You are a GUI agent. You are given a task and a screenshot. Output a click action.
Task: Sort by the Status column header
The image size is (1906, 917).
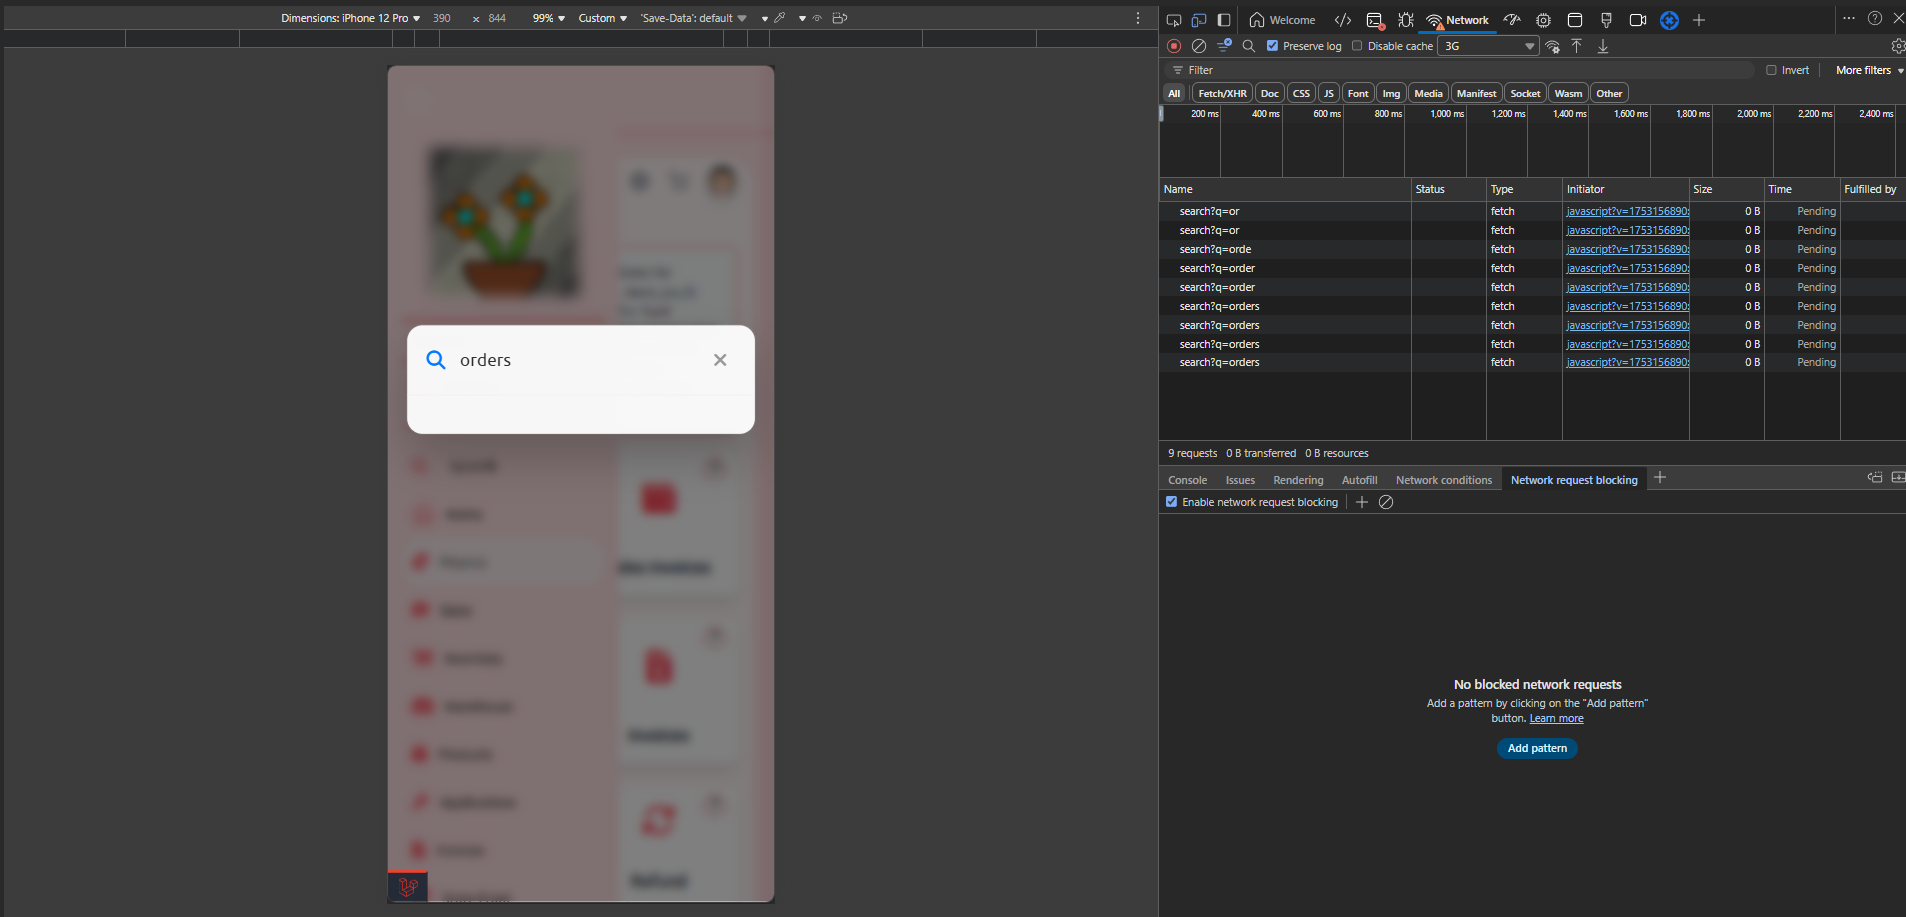[1448, 189]
